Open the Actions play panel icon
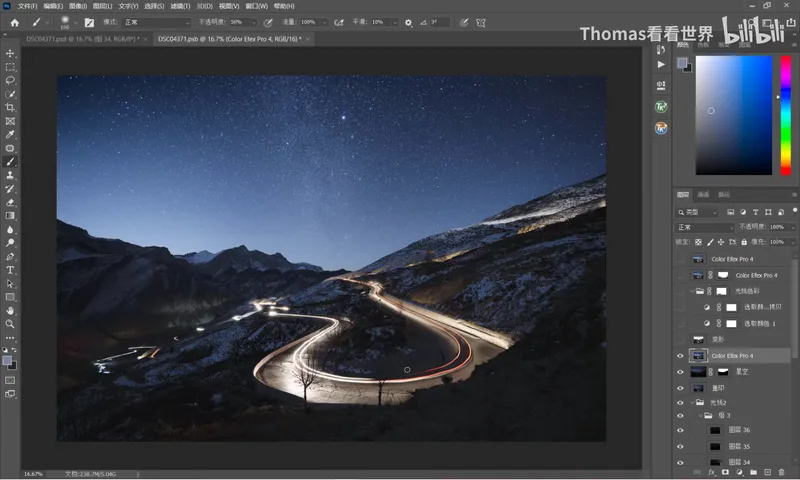This screenshot has width=800, height=480. click(661, 64)
